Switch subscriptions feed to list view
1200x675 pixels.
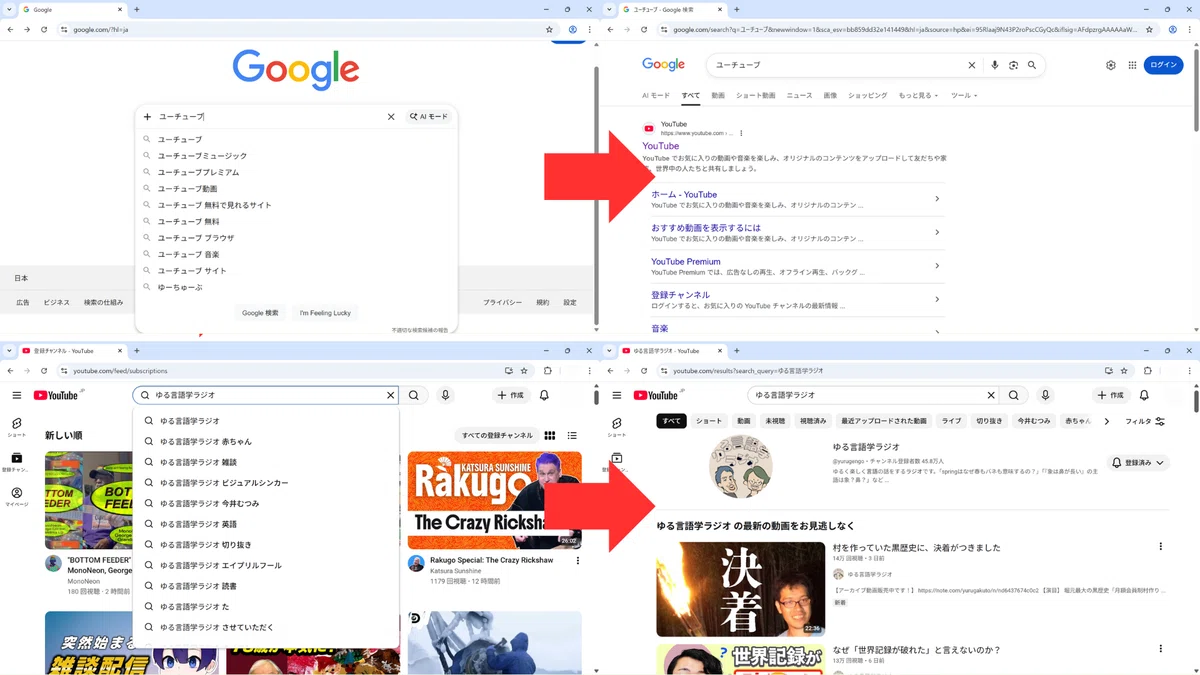(x=572, y=435)
